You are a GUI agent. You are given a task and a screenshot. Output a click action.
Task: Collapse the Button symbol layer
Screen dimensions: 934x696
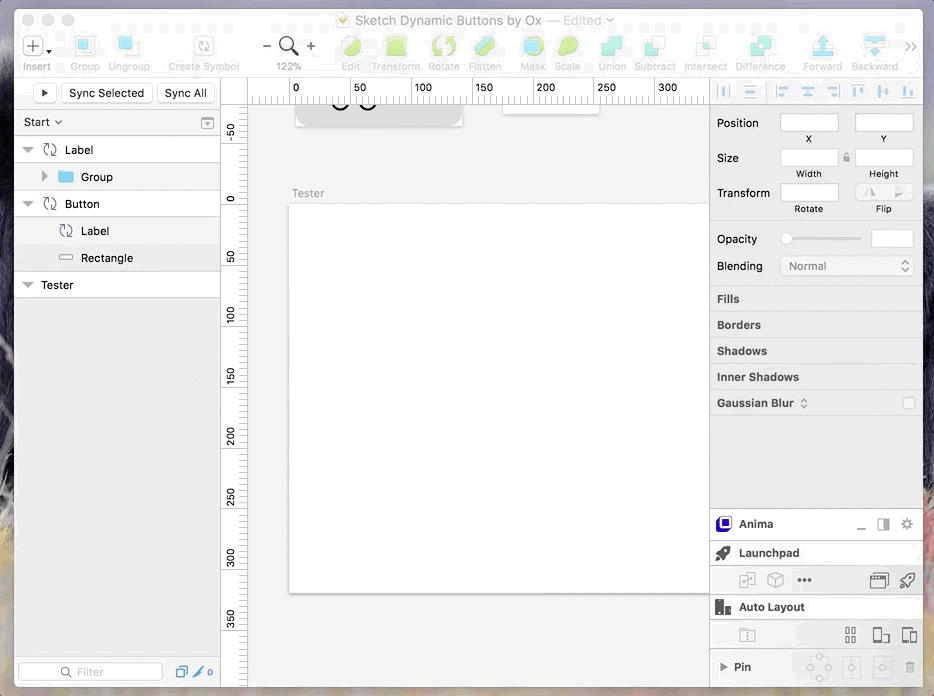point(28,204)
